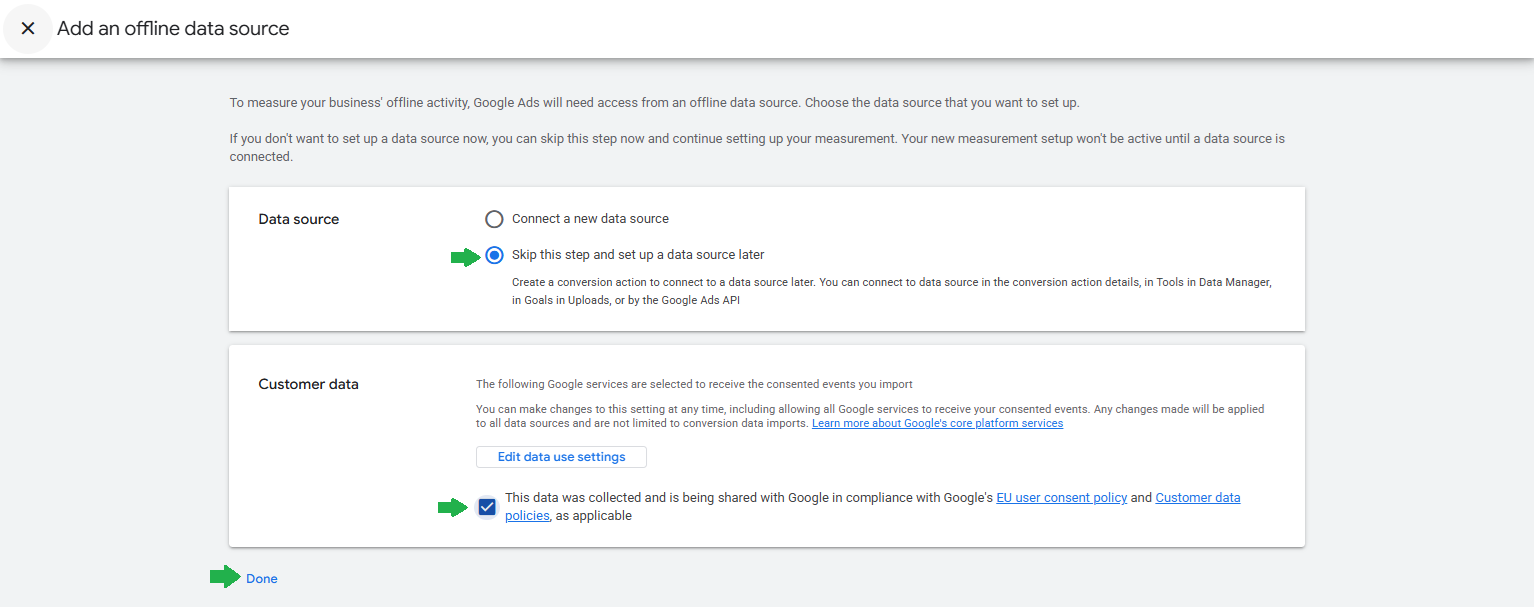
Task: Click the Add an offline data source title
Action: tap(173, 29)
